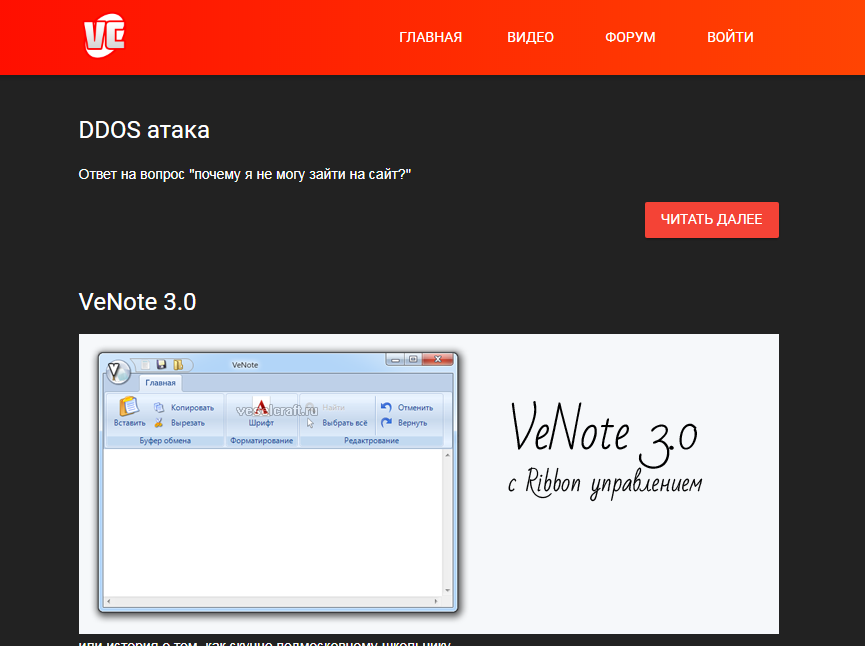Open the ГЛАВНАЯ navigation link
The height and width of the screenshot is (646, 865).
(x=430, y=37)
